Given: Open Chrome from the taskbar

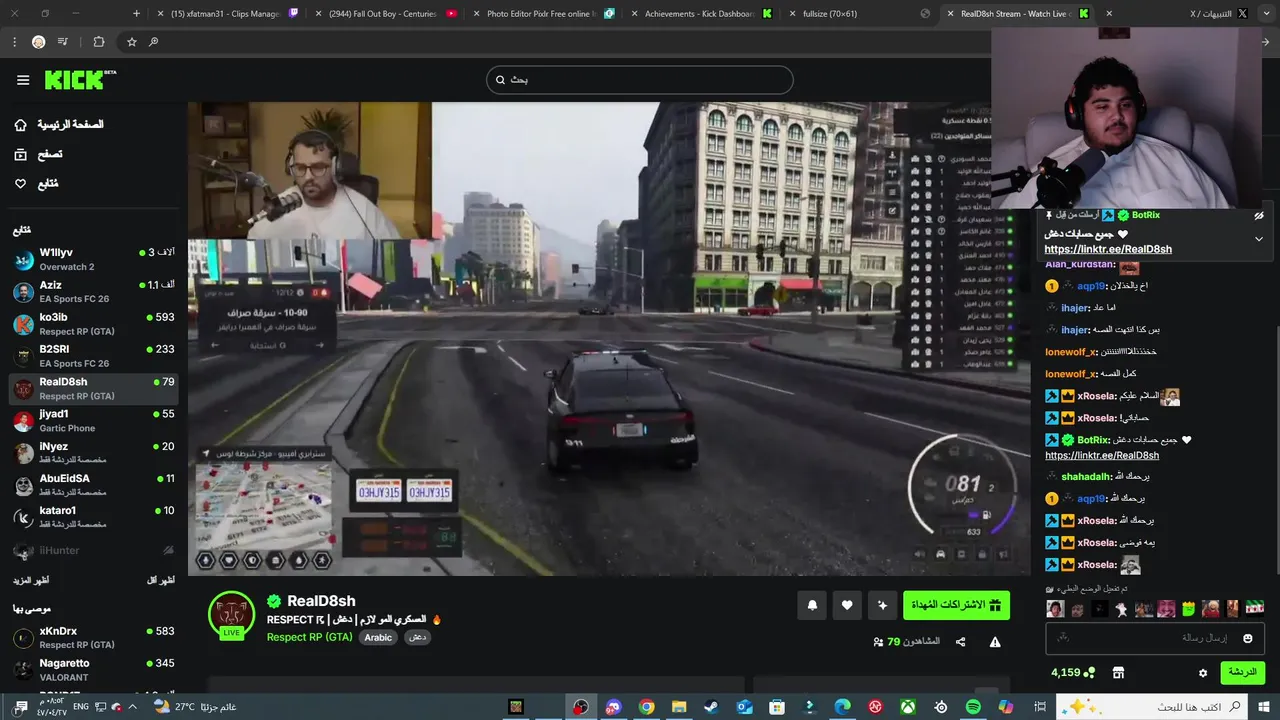Looking at the screenshot, I should [646, 707].
